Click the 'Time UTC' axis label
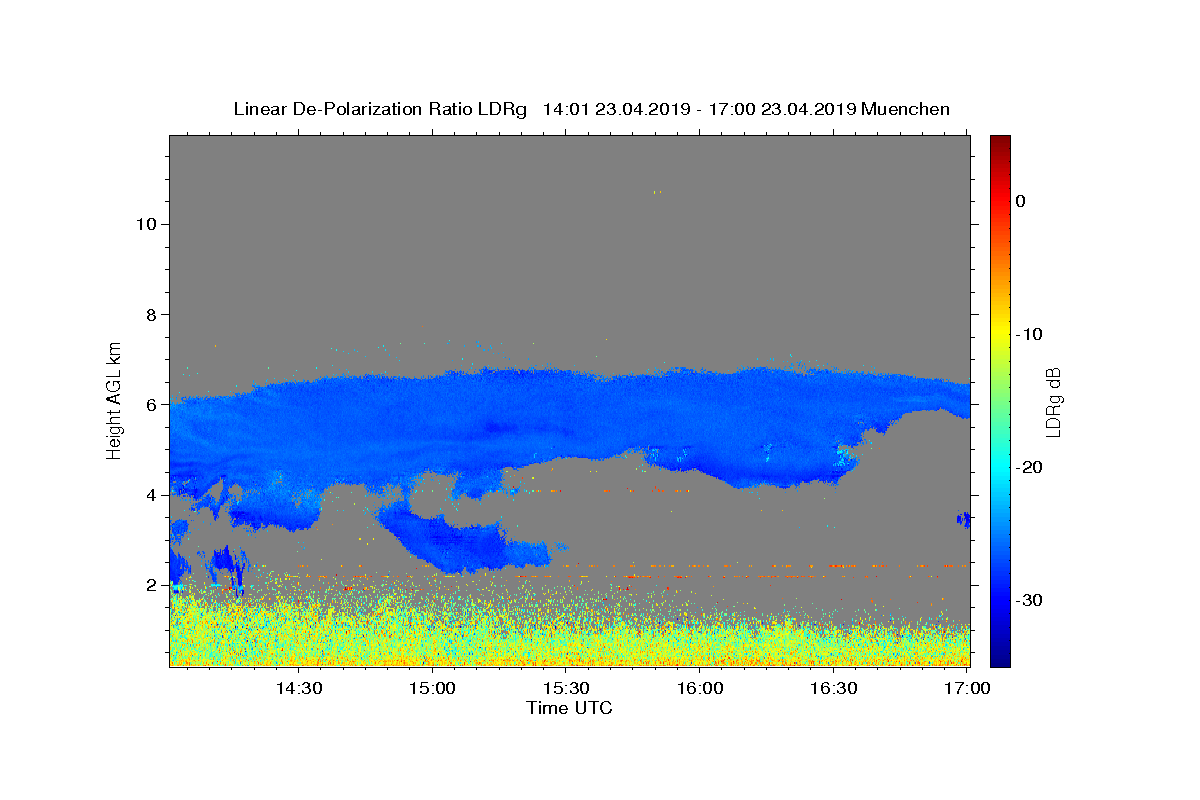The image size is (1200, 800). pos(569,708)
